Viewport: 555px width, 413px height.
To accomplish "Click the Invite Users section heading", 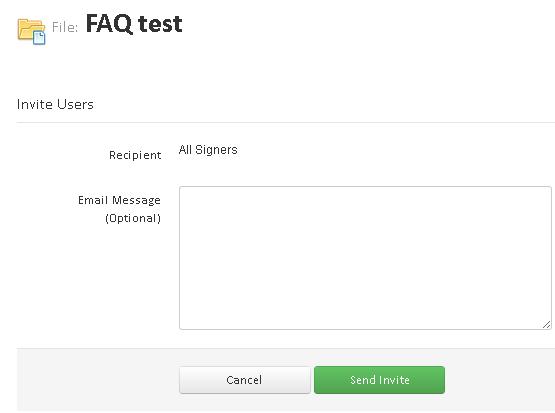I will click(55, 104).
